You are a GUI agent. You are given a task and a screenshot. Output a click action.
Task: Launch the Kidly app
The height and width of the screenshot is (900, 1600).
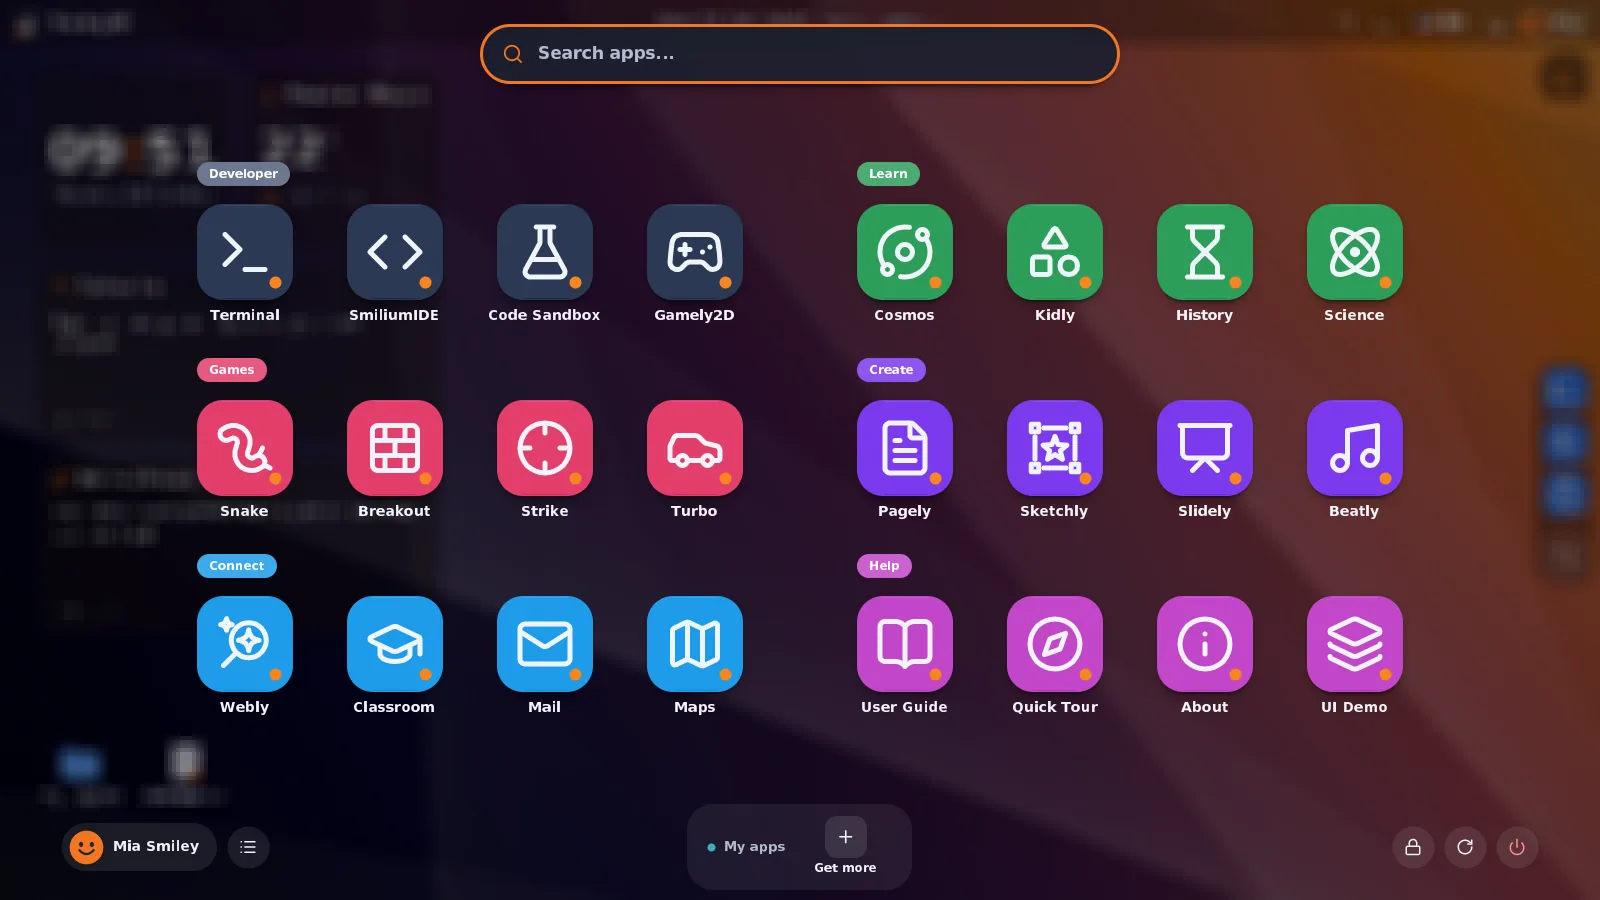(1055, 252)
